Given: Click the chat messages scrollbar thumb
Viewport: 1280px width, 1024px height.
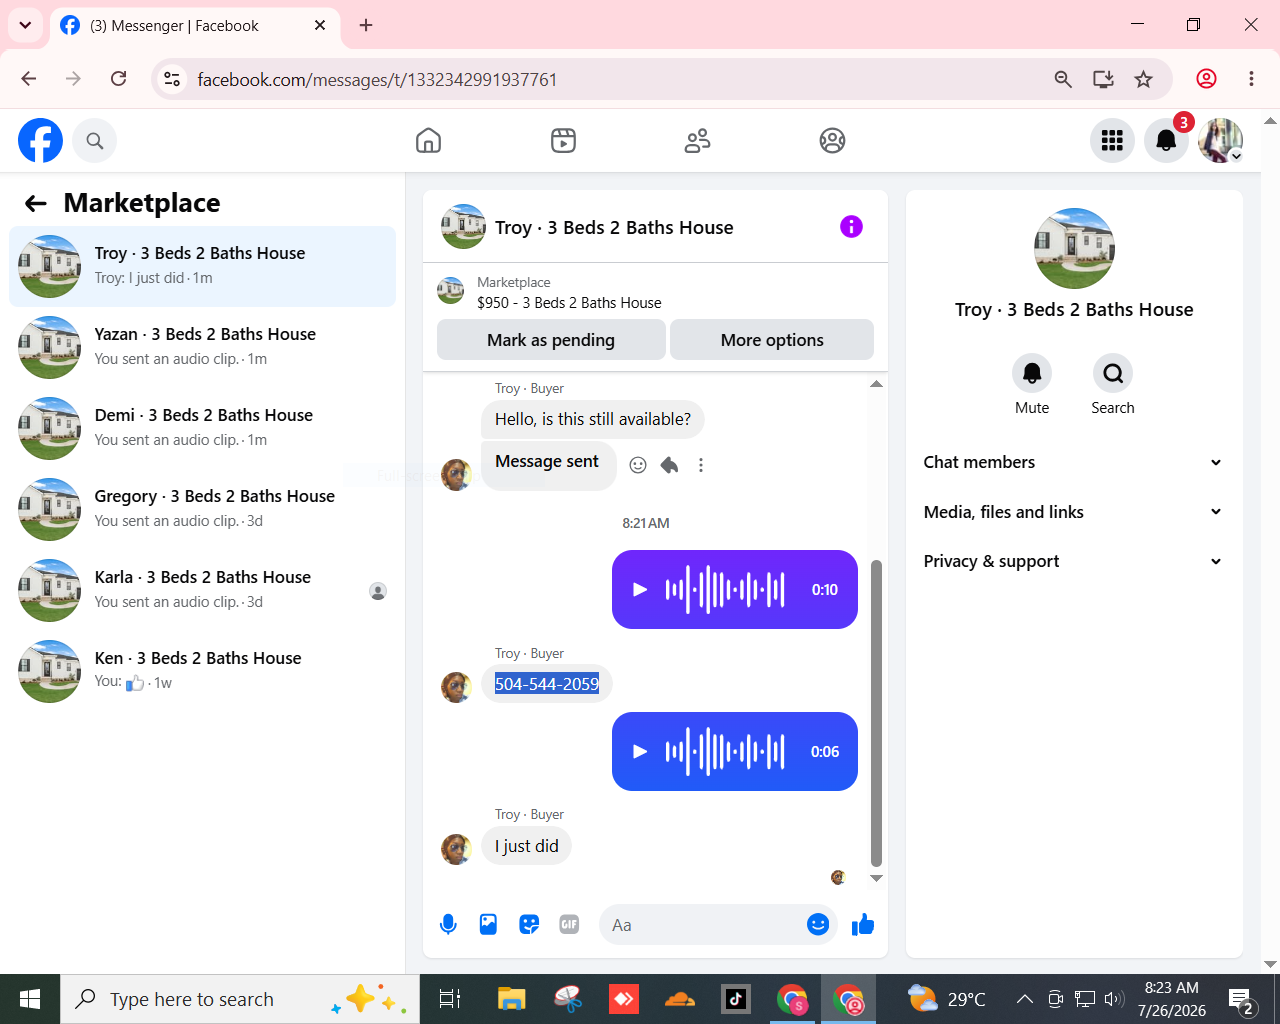Looking at the screenshot, I should pyautogui.click(x=877, y=713).
